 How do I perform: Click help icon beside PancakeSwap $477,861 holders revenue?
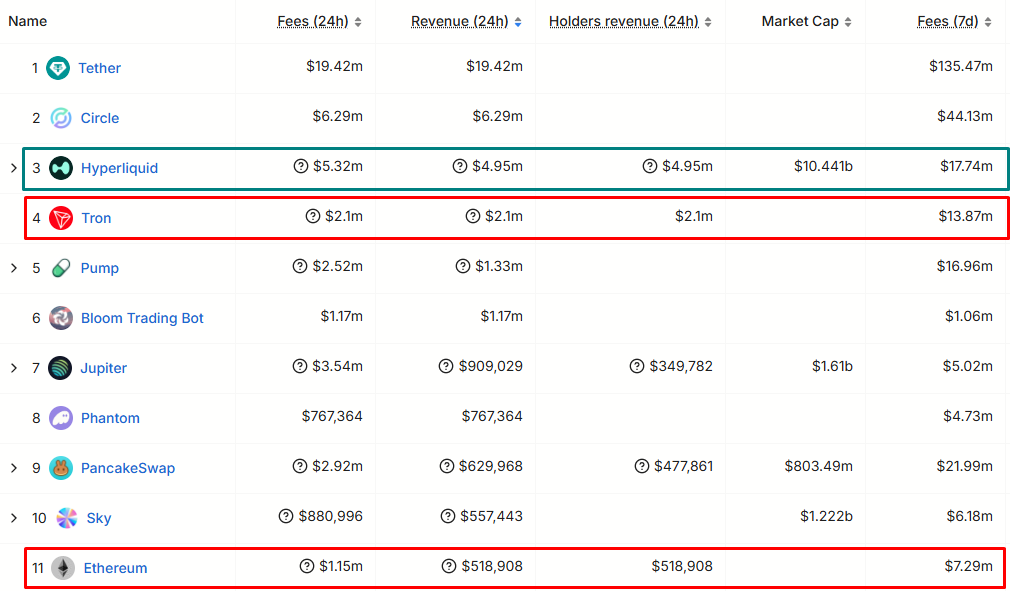(642, 466)
